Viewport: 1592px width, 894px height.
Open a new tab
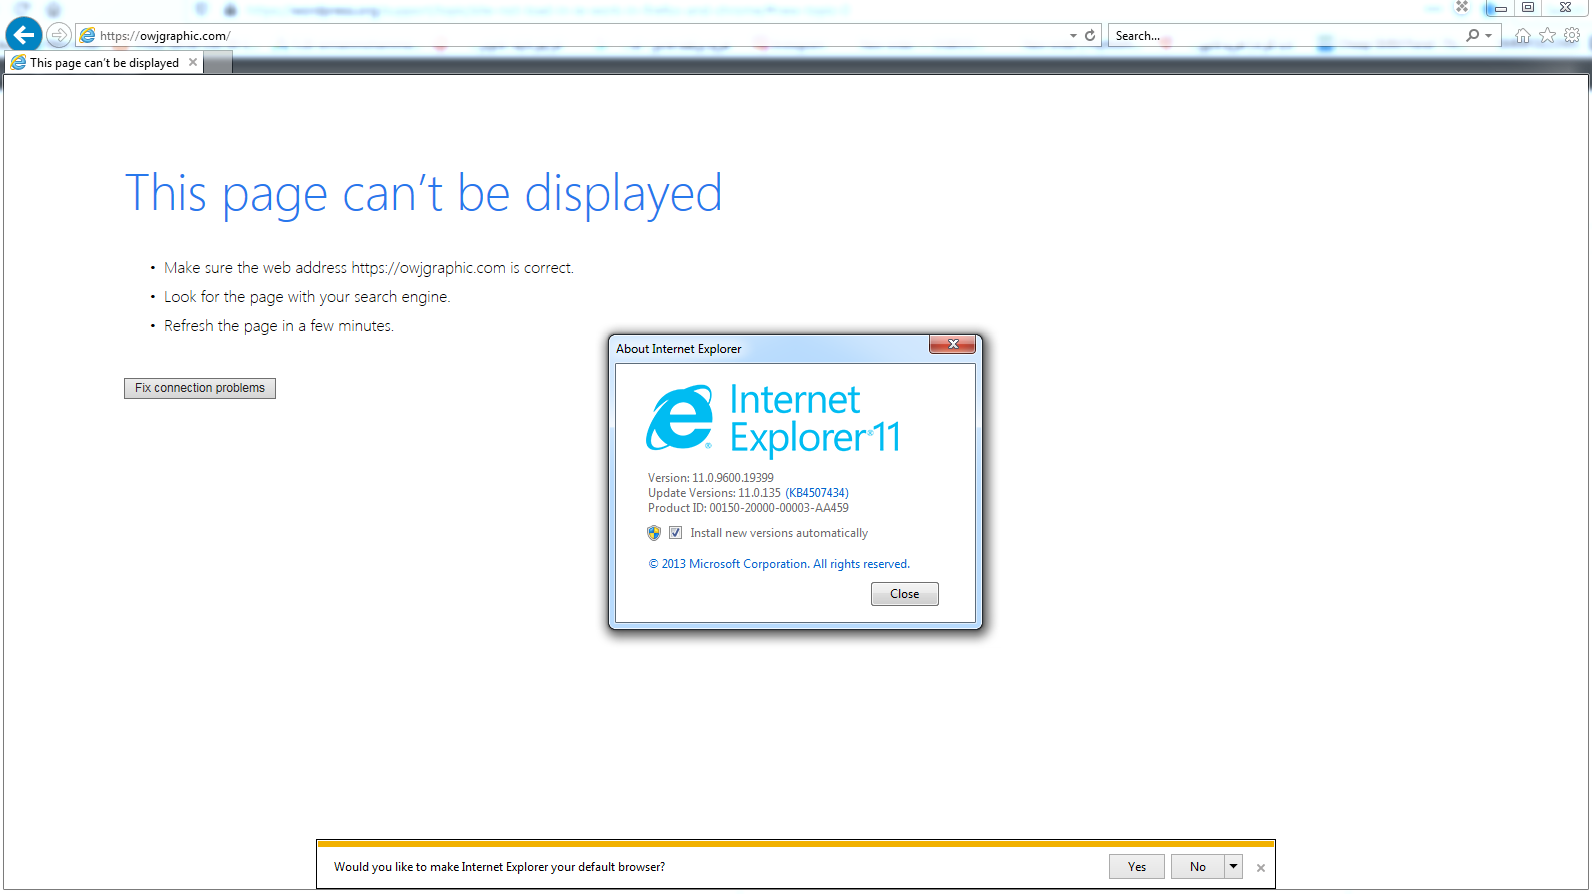coord(219,62)
